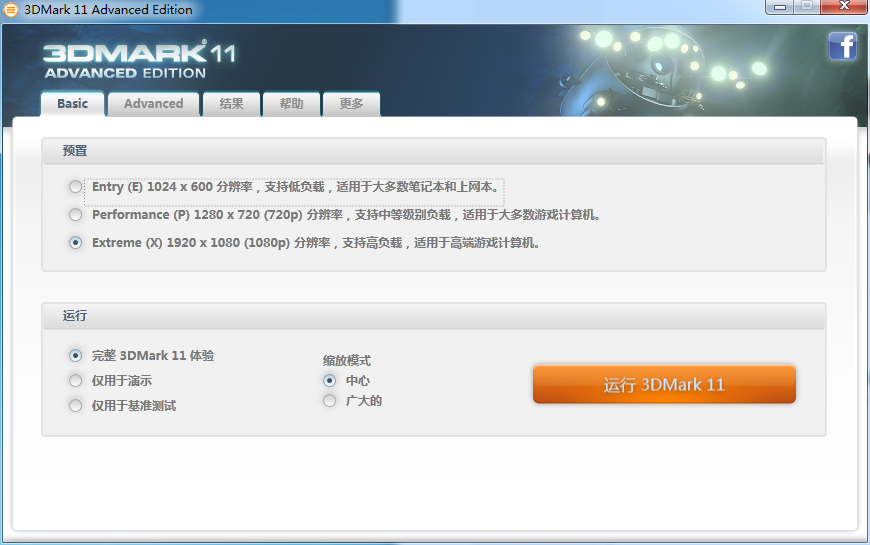The width and height of the screenshot is (870, 545).
Task: Close the 3DMark 11 window
Action: [844, 7]
